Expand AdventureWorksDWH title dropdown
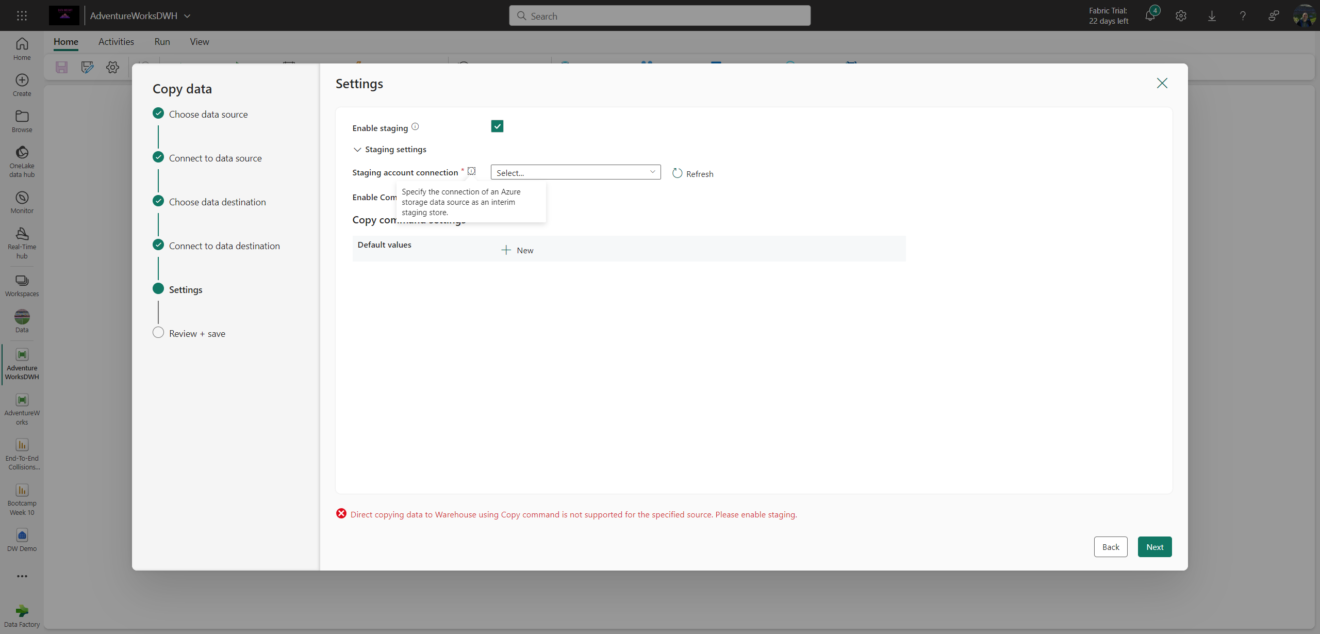Image resolution: width=1320 pixels, height=634 pixels. [x=187, y=16]
